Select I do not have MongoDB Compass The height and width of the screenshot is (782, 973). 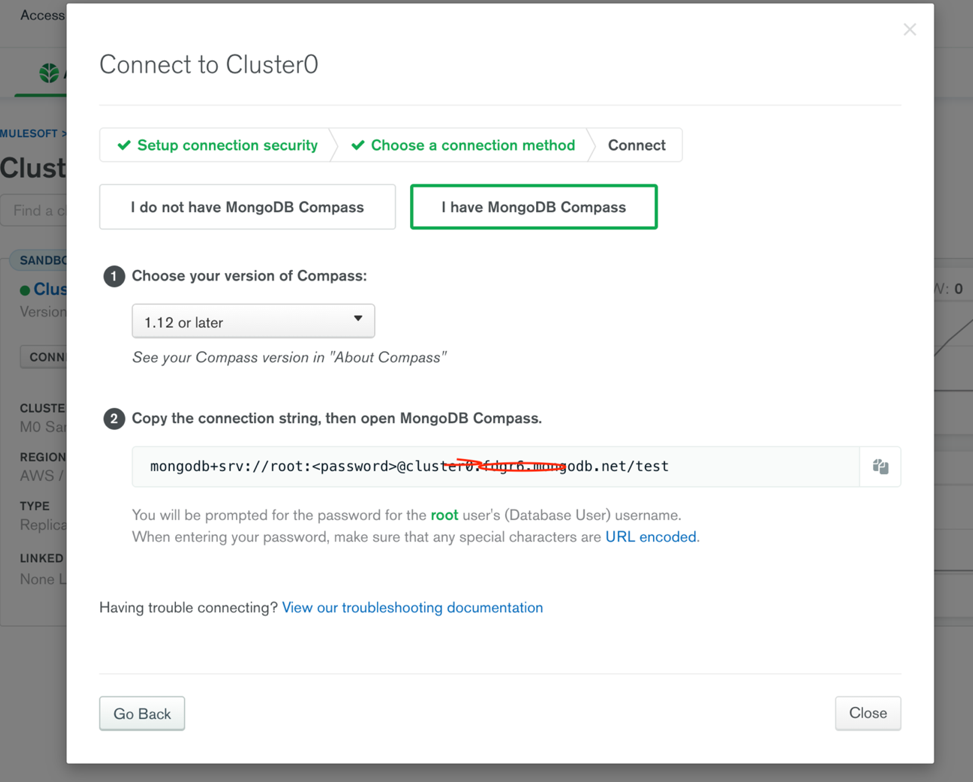click(x=248, y=207)
